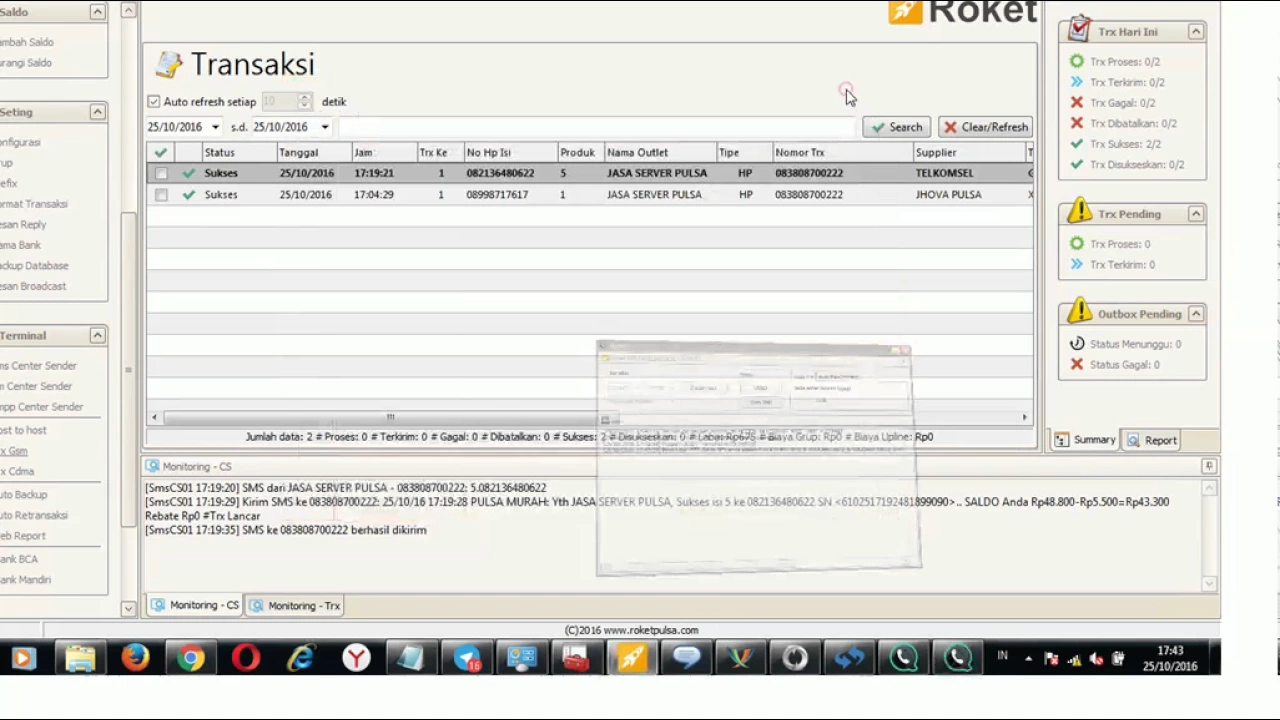Image resolution: width=1280 pixels, height=720 pixels.
Task: Sort by the Supplier column header
Action: 969,152
